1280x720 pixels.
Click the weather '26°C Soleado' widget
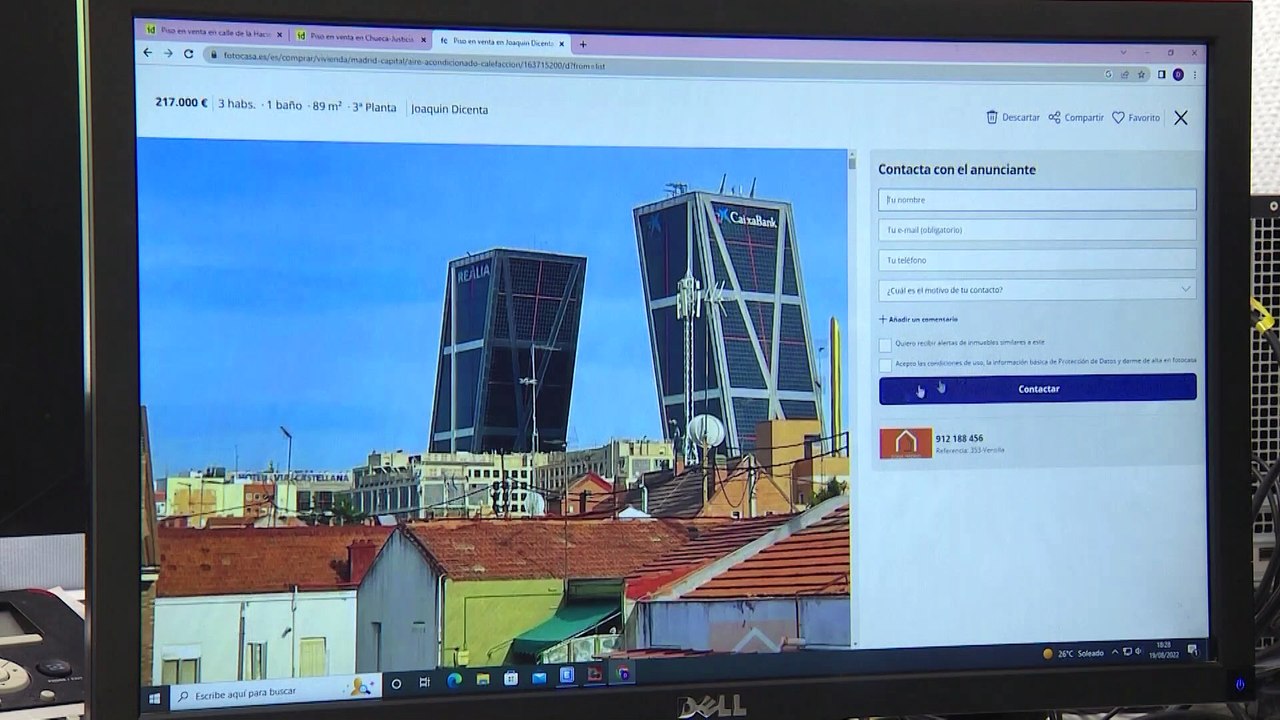[x=1074, y=654]
